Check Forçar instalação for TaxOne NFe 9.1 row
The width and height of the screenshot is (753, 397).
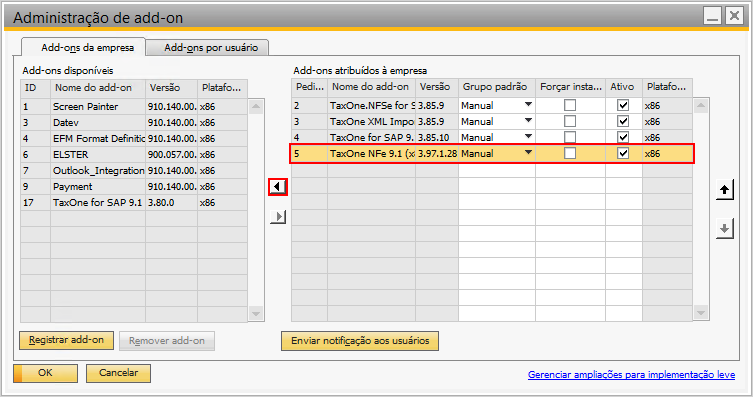pos(570,153)
